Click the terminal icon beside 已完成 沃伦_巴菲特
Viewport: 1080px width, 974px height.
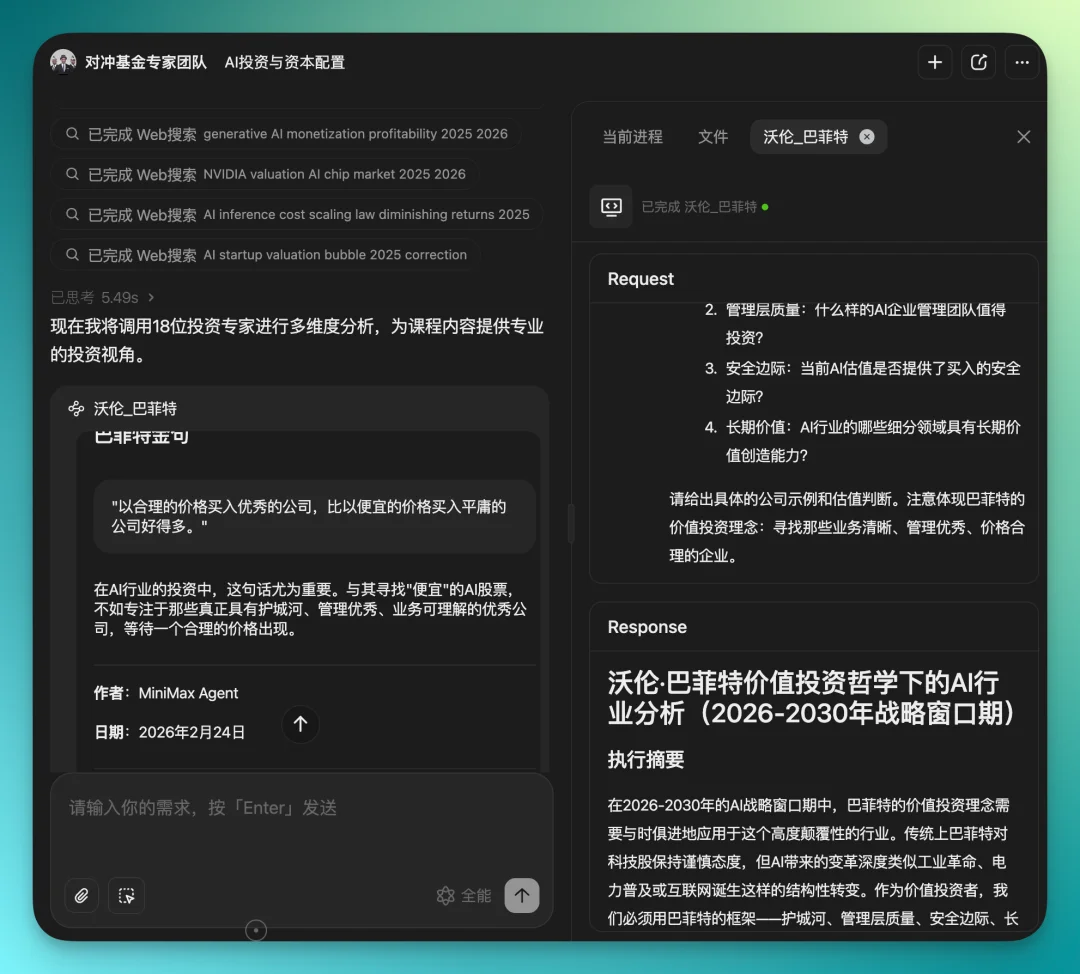point(611,206)
